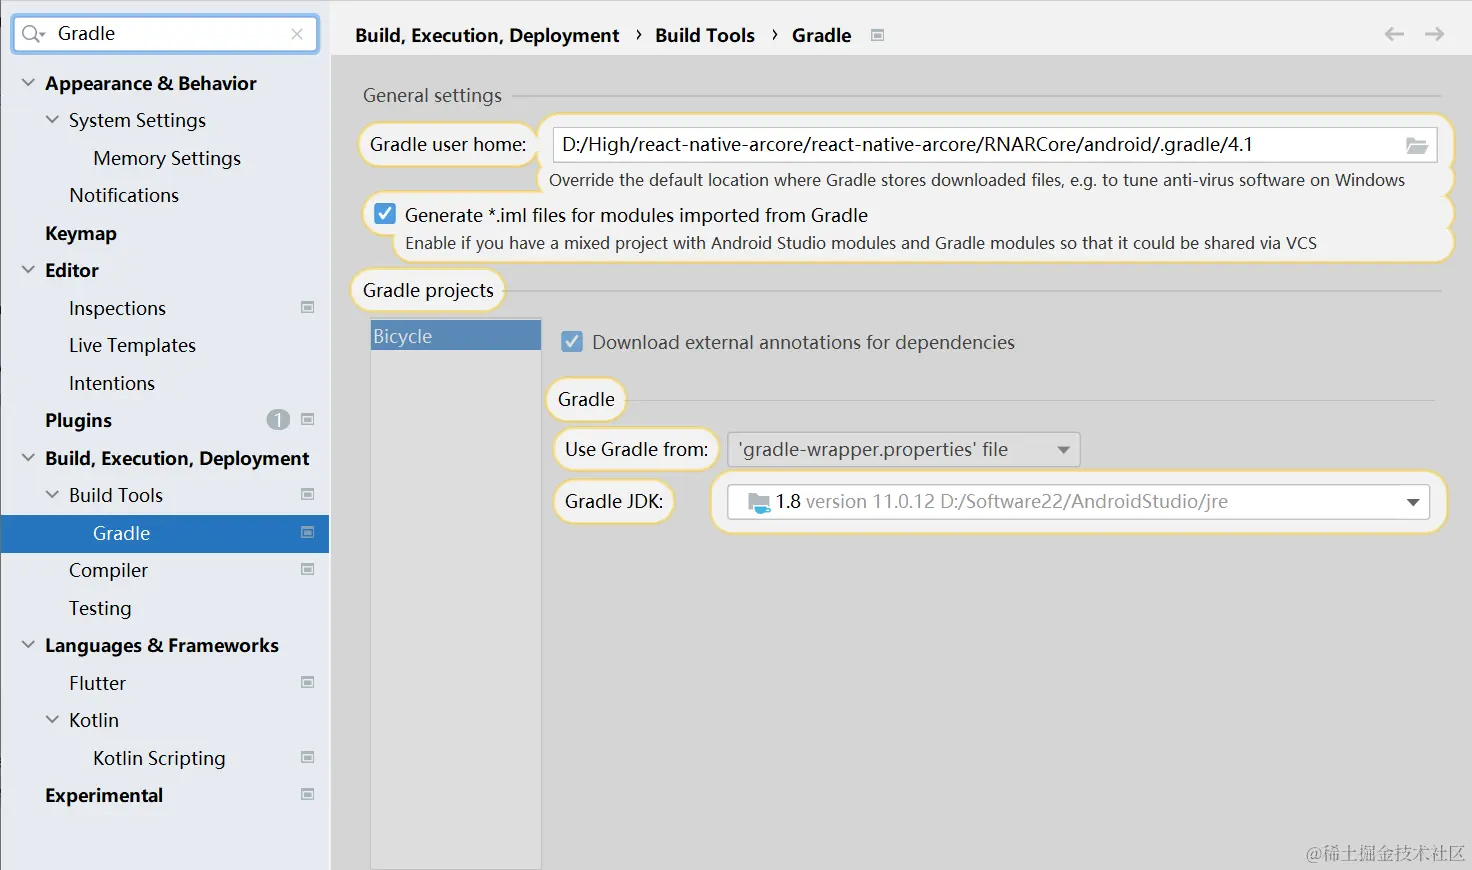Toggle Generate *.iml files for modules checkbox

coord(385,214)
